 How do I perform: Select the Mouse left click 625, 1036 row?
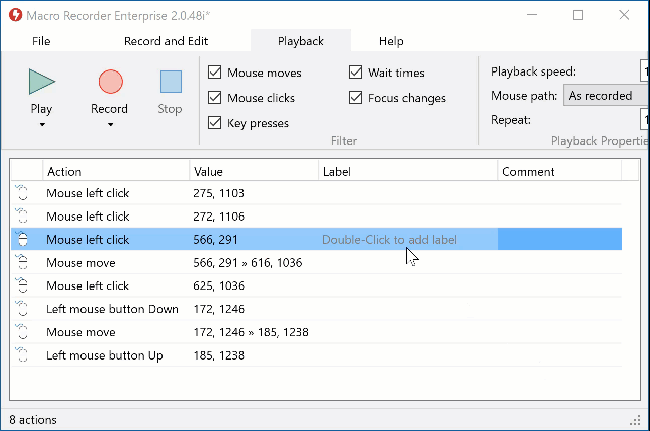[88, 286]
